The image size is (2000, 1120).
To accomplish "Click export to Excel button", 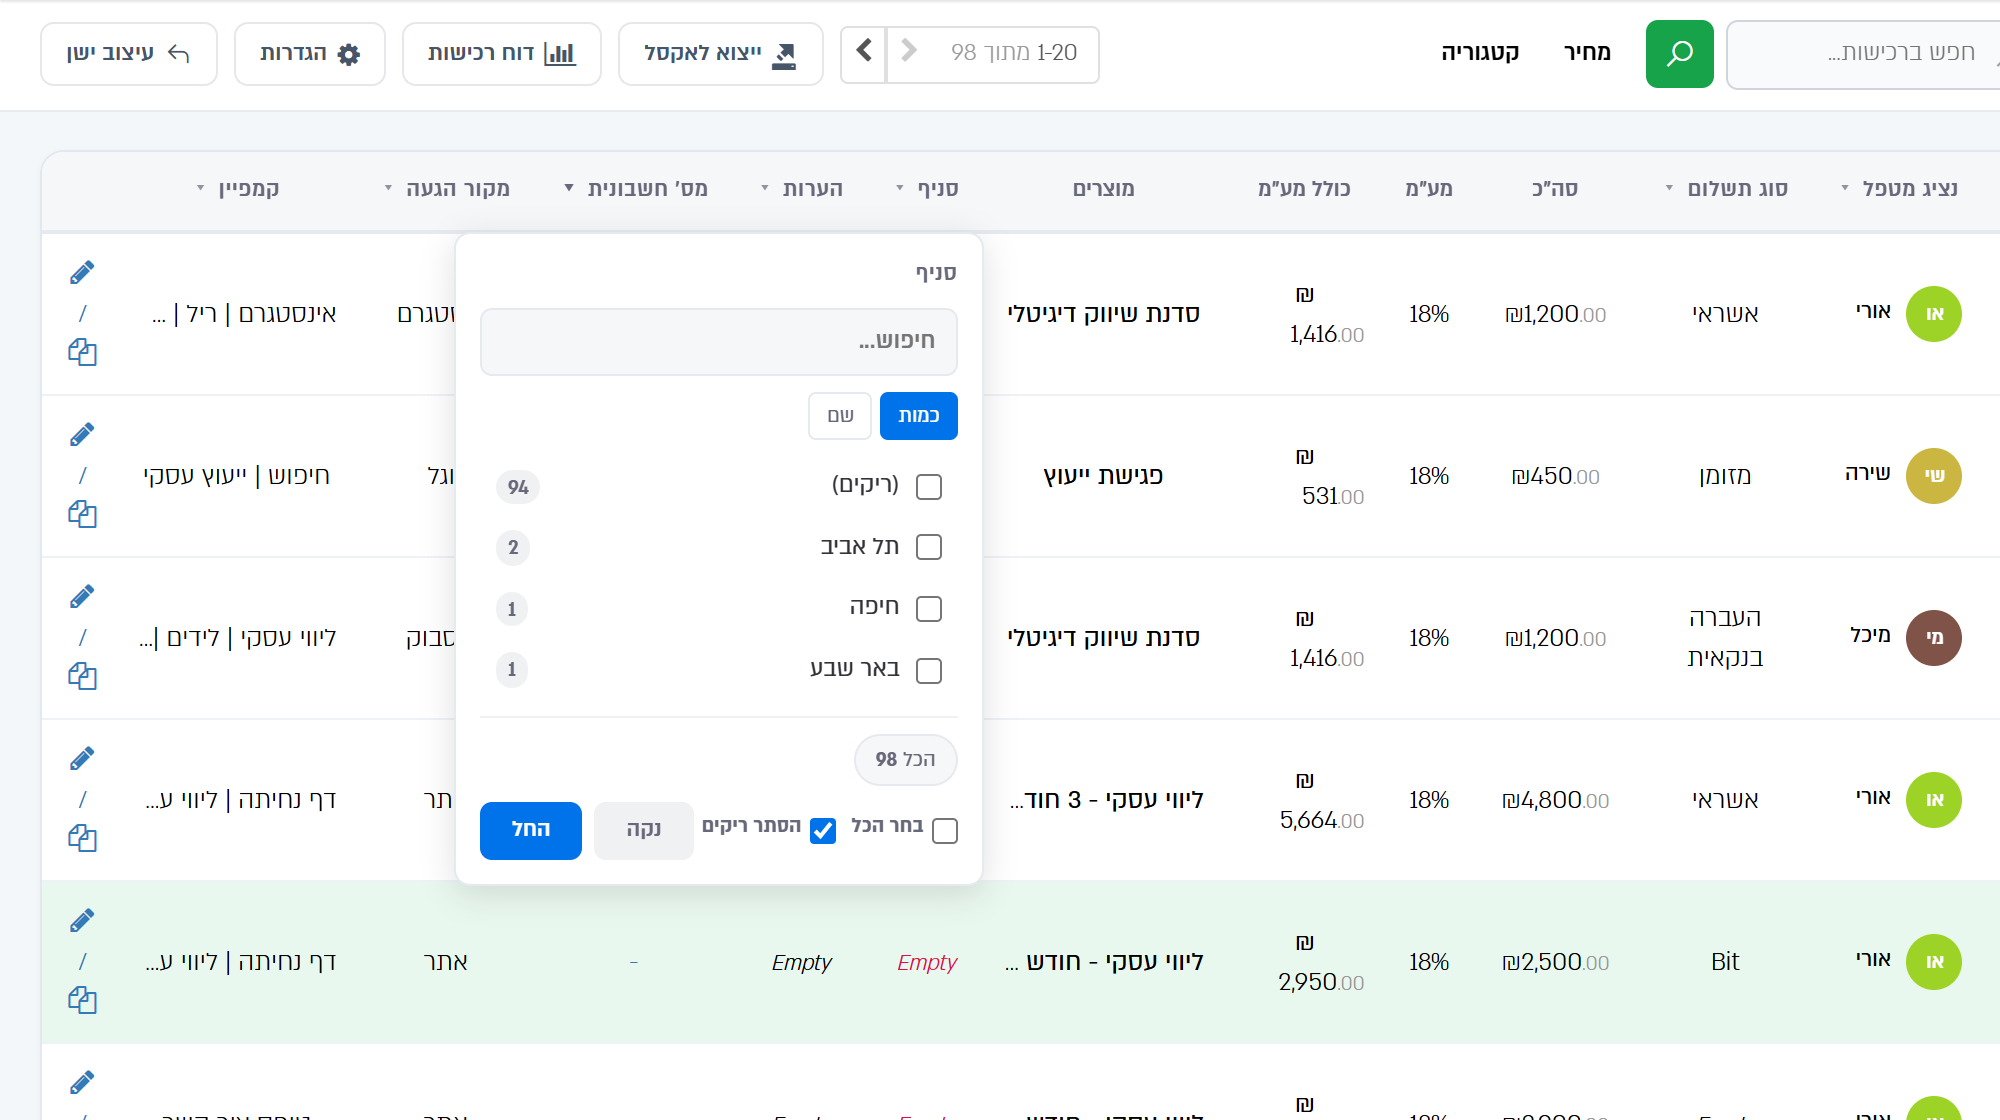I will [720, 54].
